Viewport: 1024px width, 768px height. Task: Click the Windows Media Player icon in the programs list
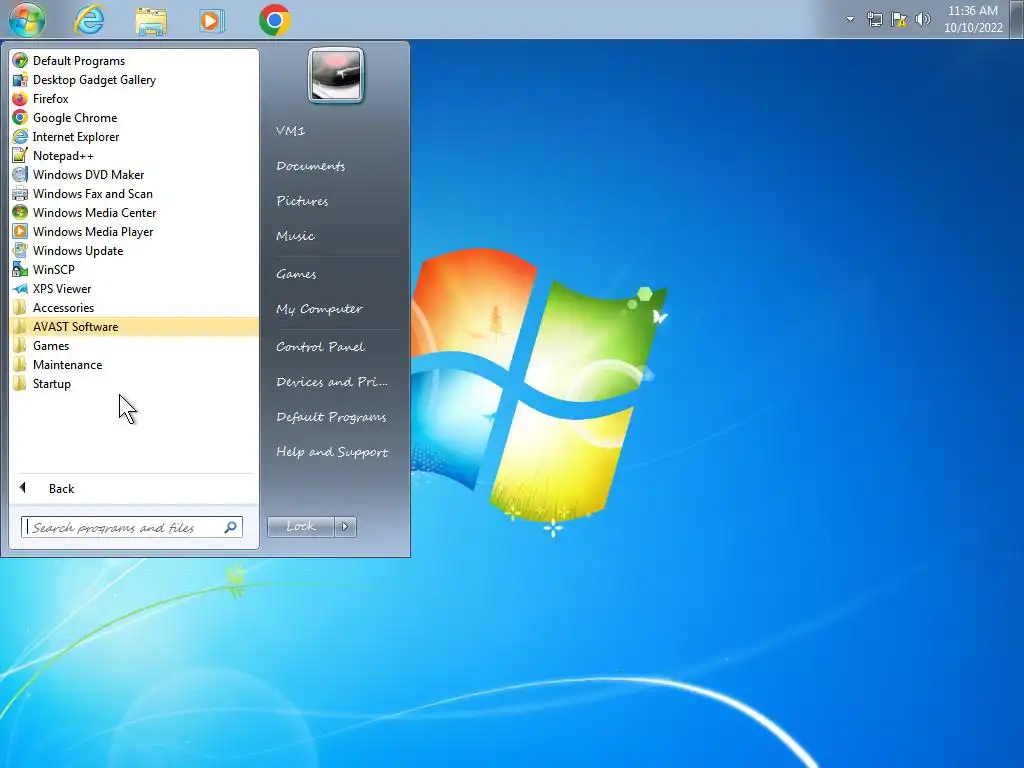point(20,231)
